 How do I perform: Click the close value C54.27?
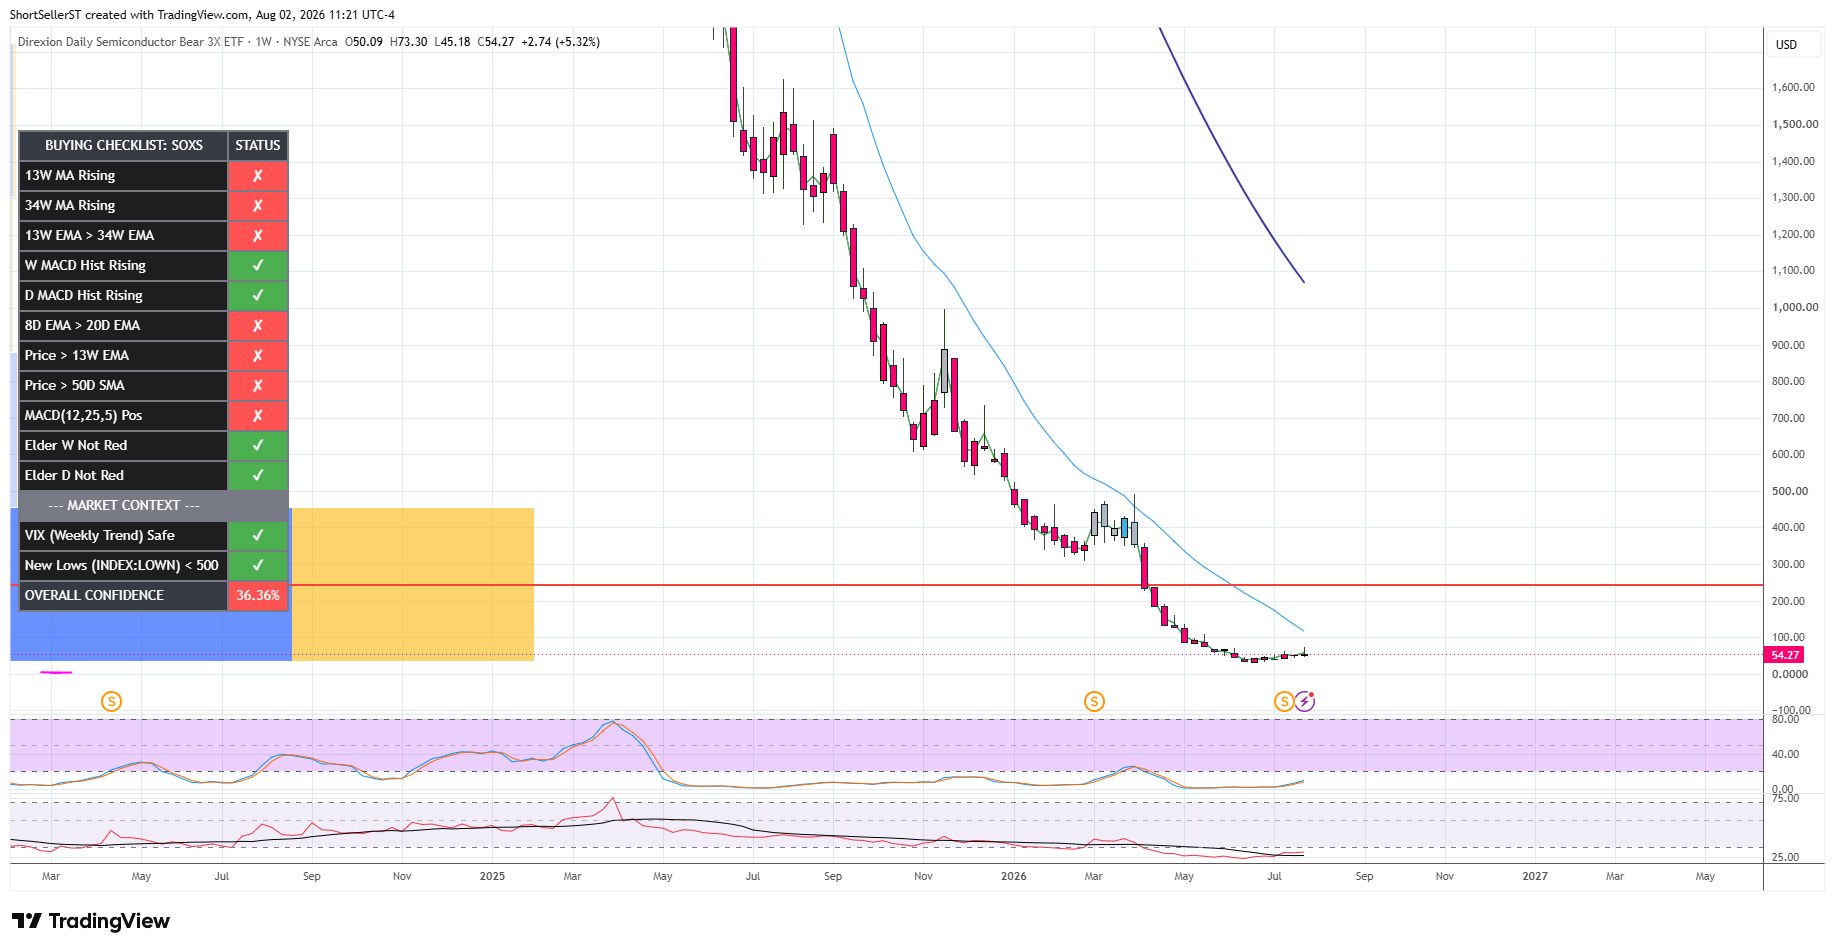click(x=496, y=42)
